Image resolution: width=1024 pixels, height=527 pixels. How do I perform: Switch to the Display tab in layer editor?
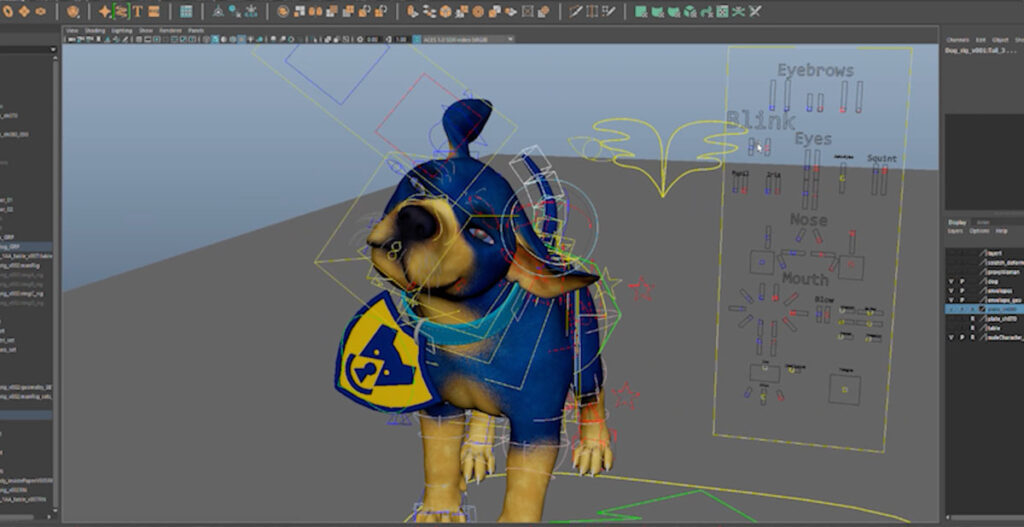[x=957, y=222]
